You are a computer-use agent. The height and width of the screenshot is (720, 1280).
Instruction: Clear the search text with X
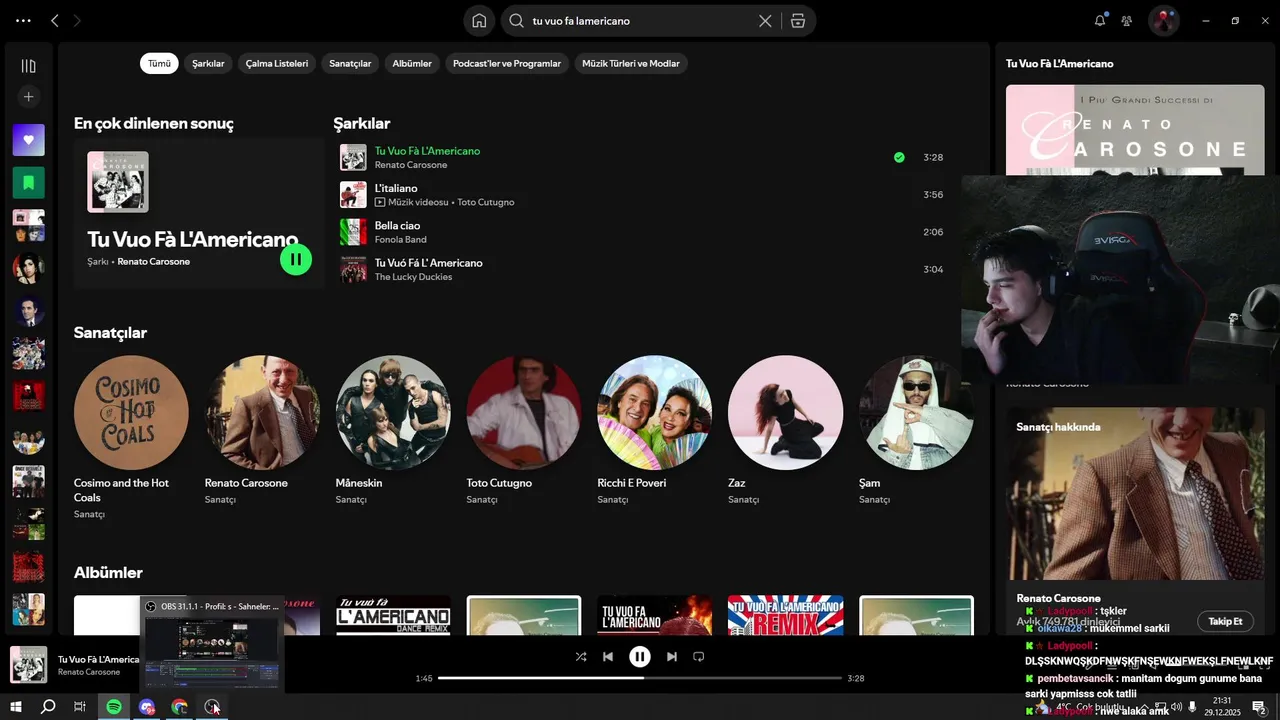coord(765,20)
